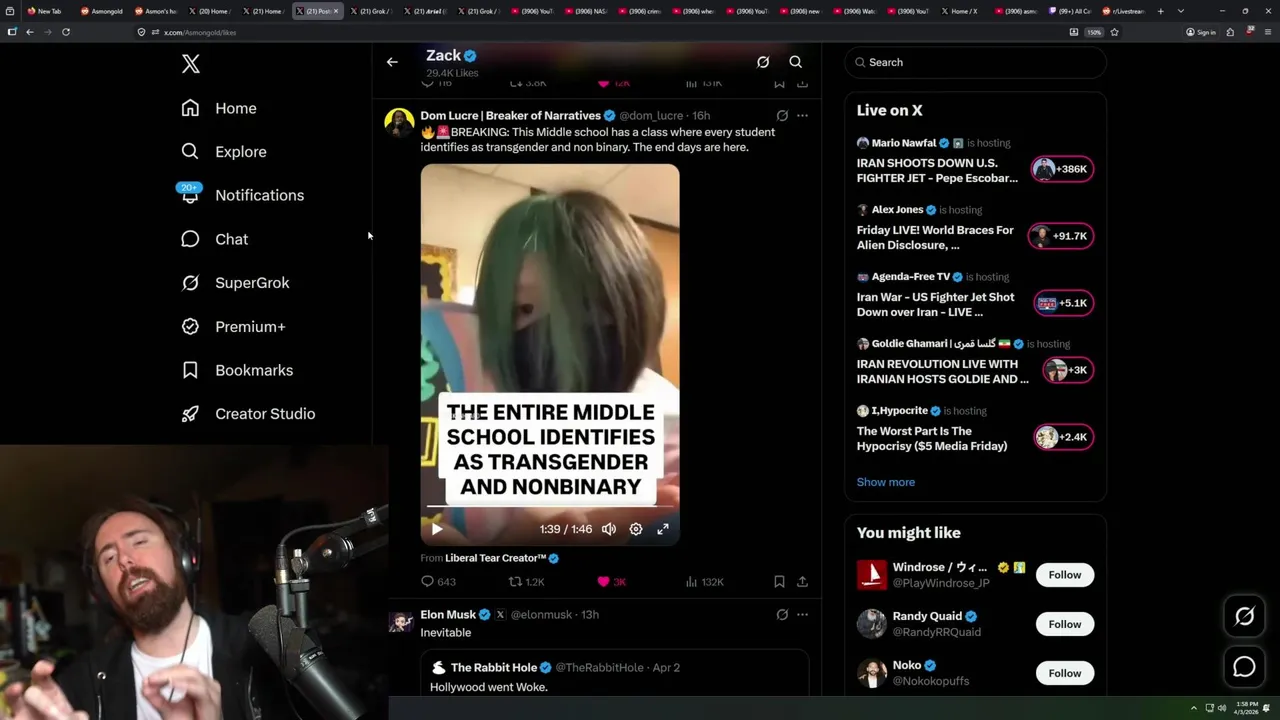The image size is (1280, 720).
Task: Mute the video volume
Action: tap(609, 529)
